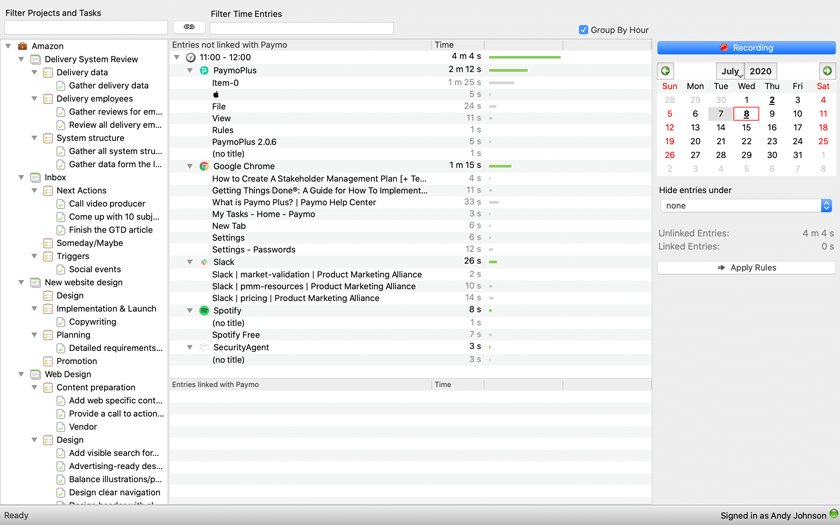Click the PaymoPlus app icon
The height and width of the screenshot is (525, 840).
tap(204, 70)
